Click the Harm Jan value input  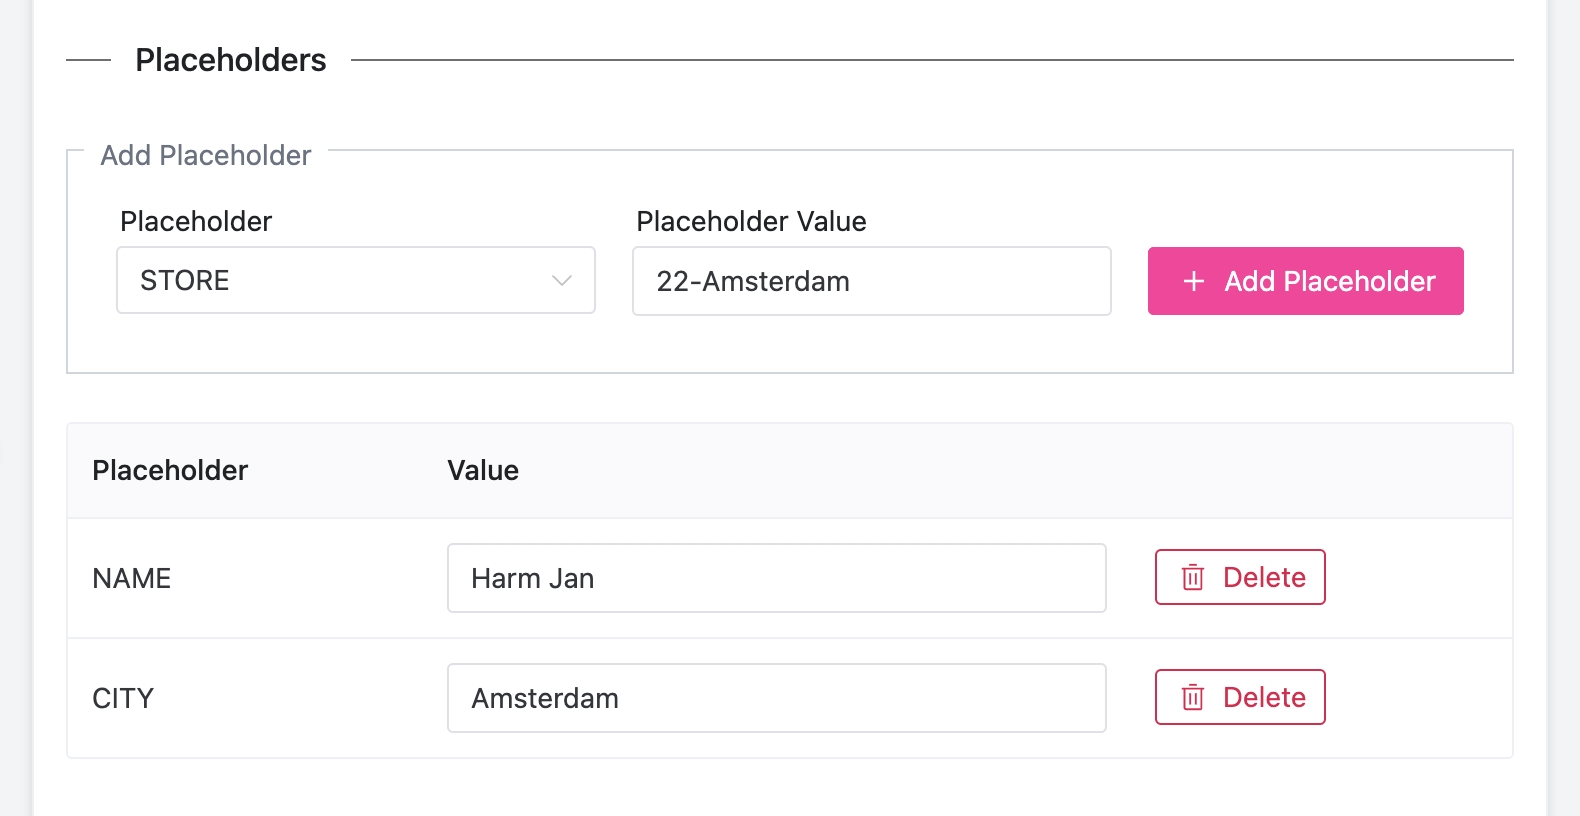tap(776, 579)
